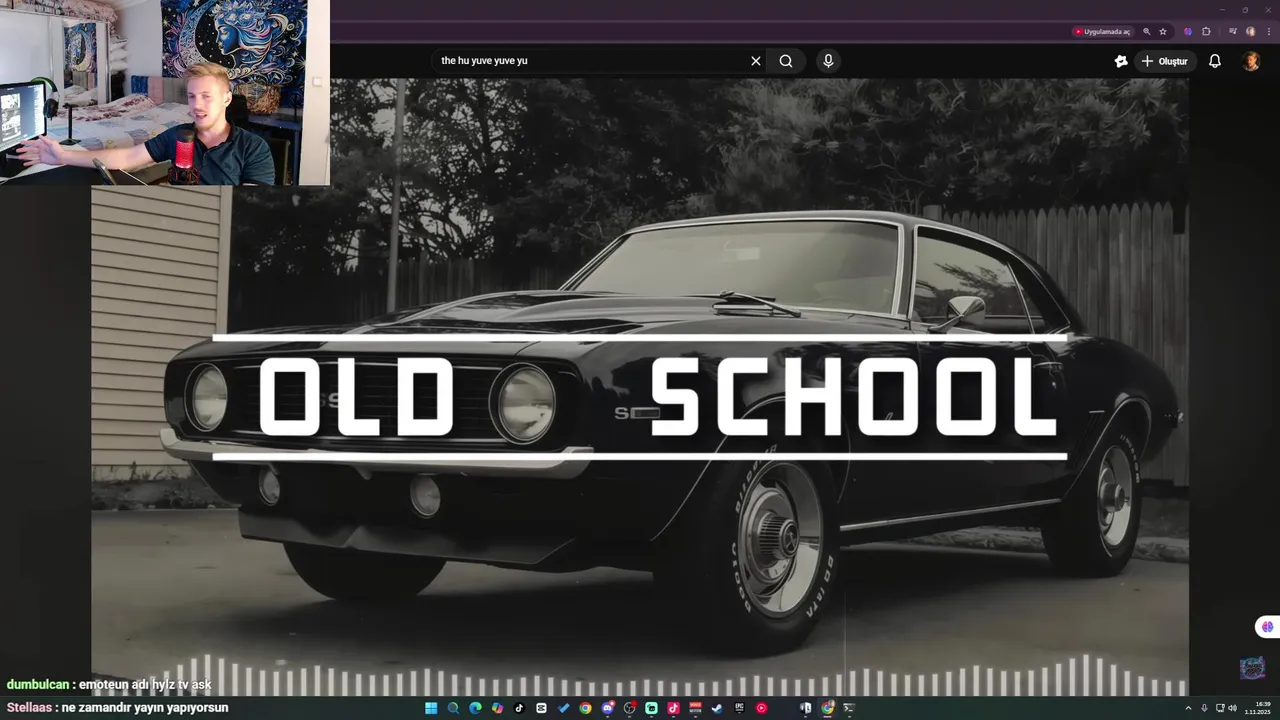Click the YouTube search magnifier button
Image resolution: width=1280 pixels, height=720 pixels.
786,61
